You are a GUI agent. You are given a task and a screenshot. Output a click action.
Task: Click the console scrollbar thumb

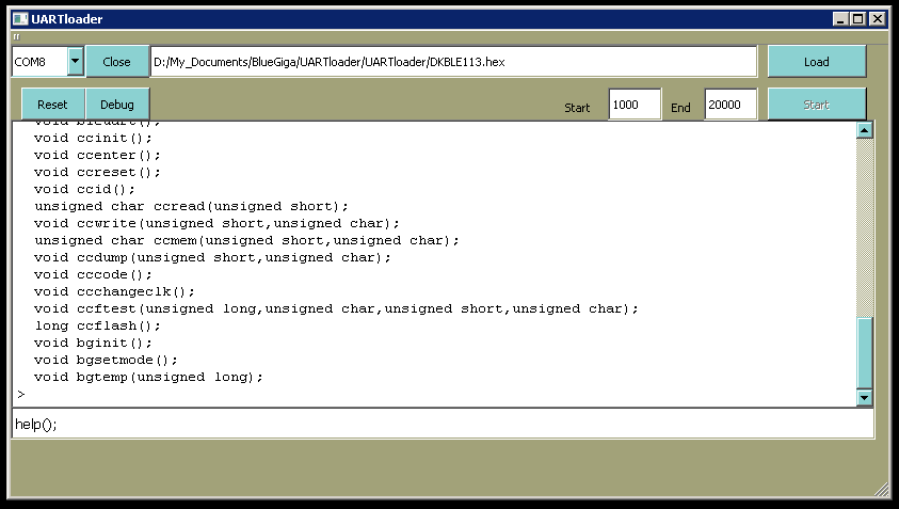coord(864,353)
